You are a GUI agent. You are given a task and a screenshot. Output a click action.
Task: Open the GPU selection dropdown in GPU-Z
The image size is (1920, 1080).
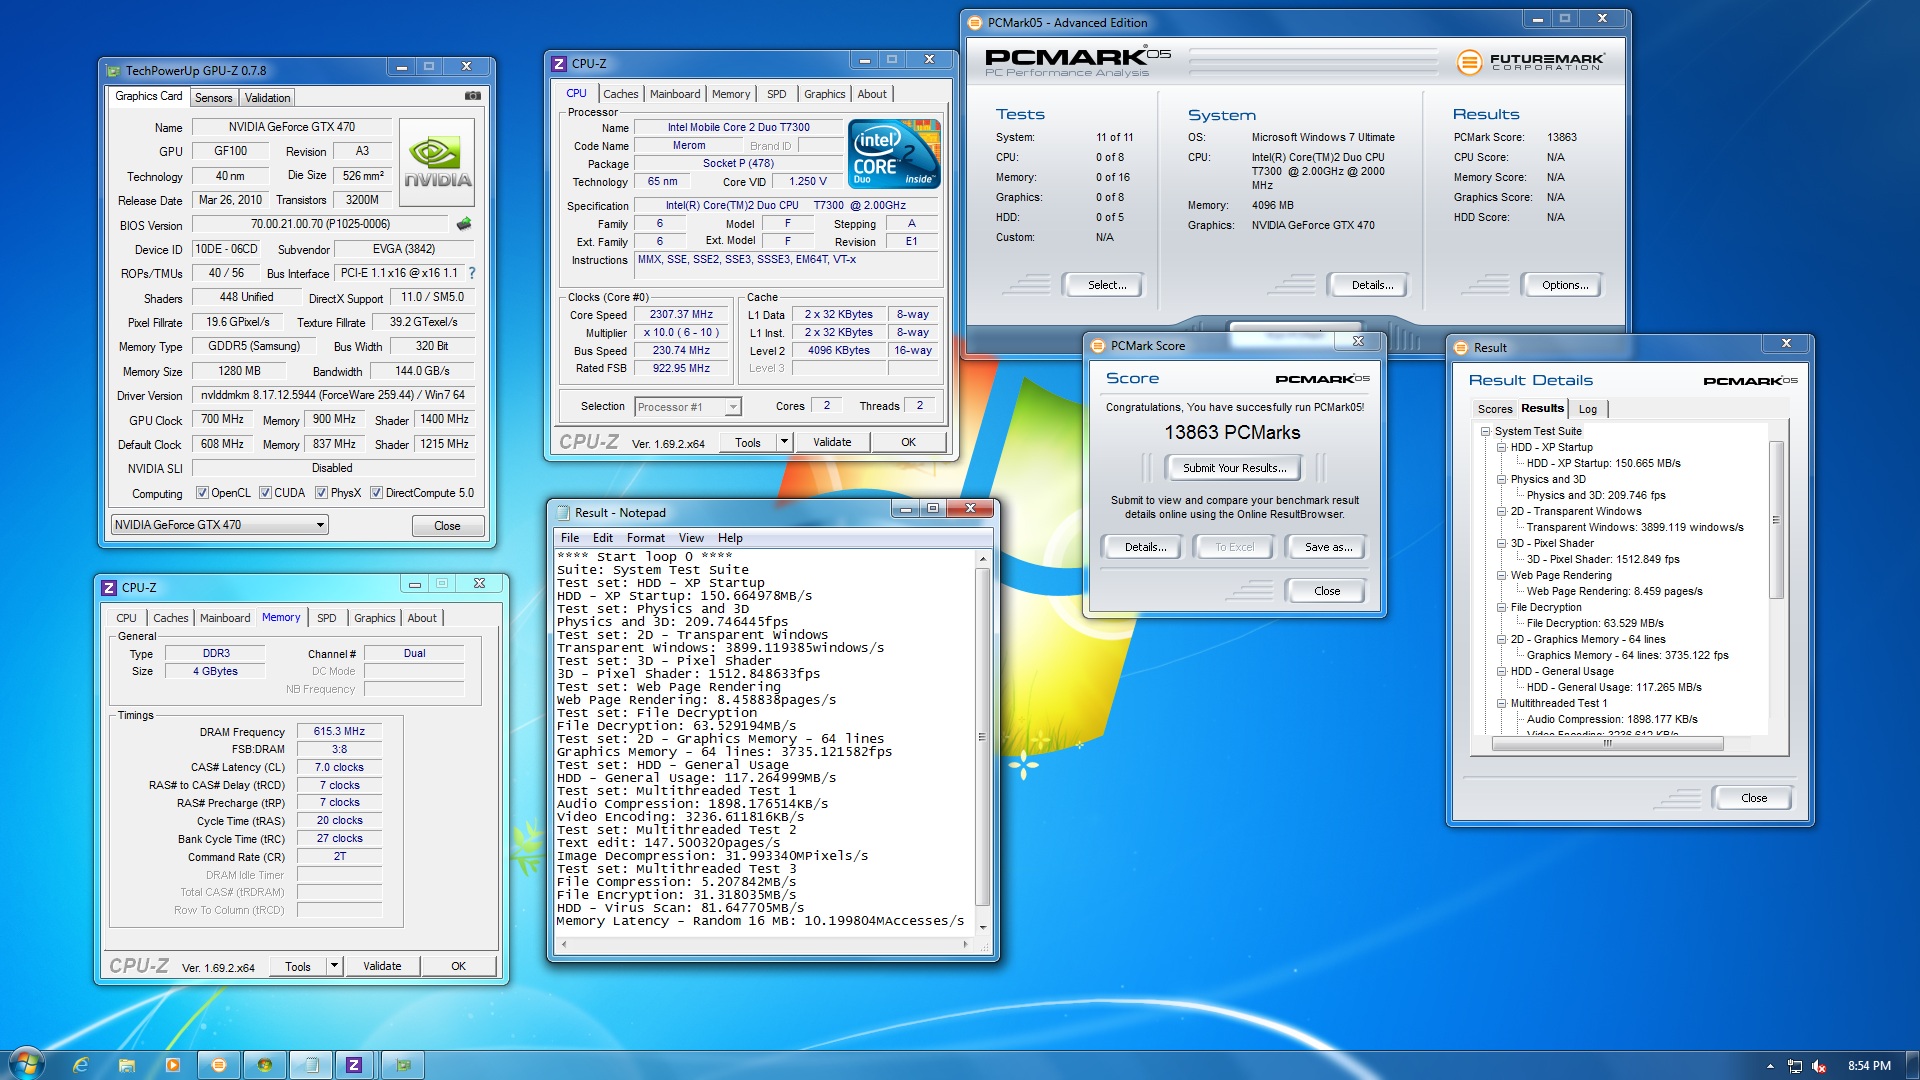coord(219,525)
